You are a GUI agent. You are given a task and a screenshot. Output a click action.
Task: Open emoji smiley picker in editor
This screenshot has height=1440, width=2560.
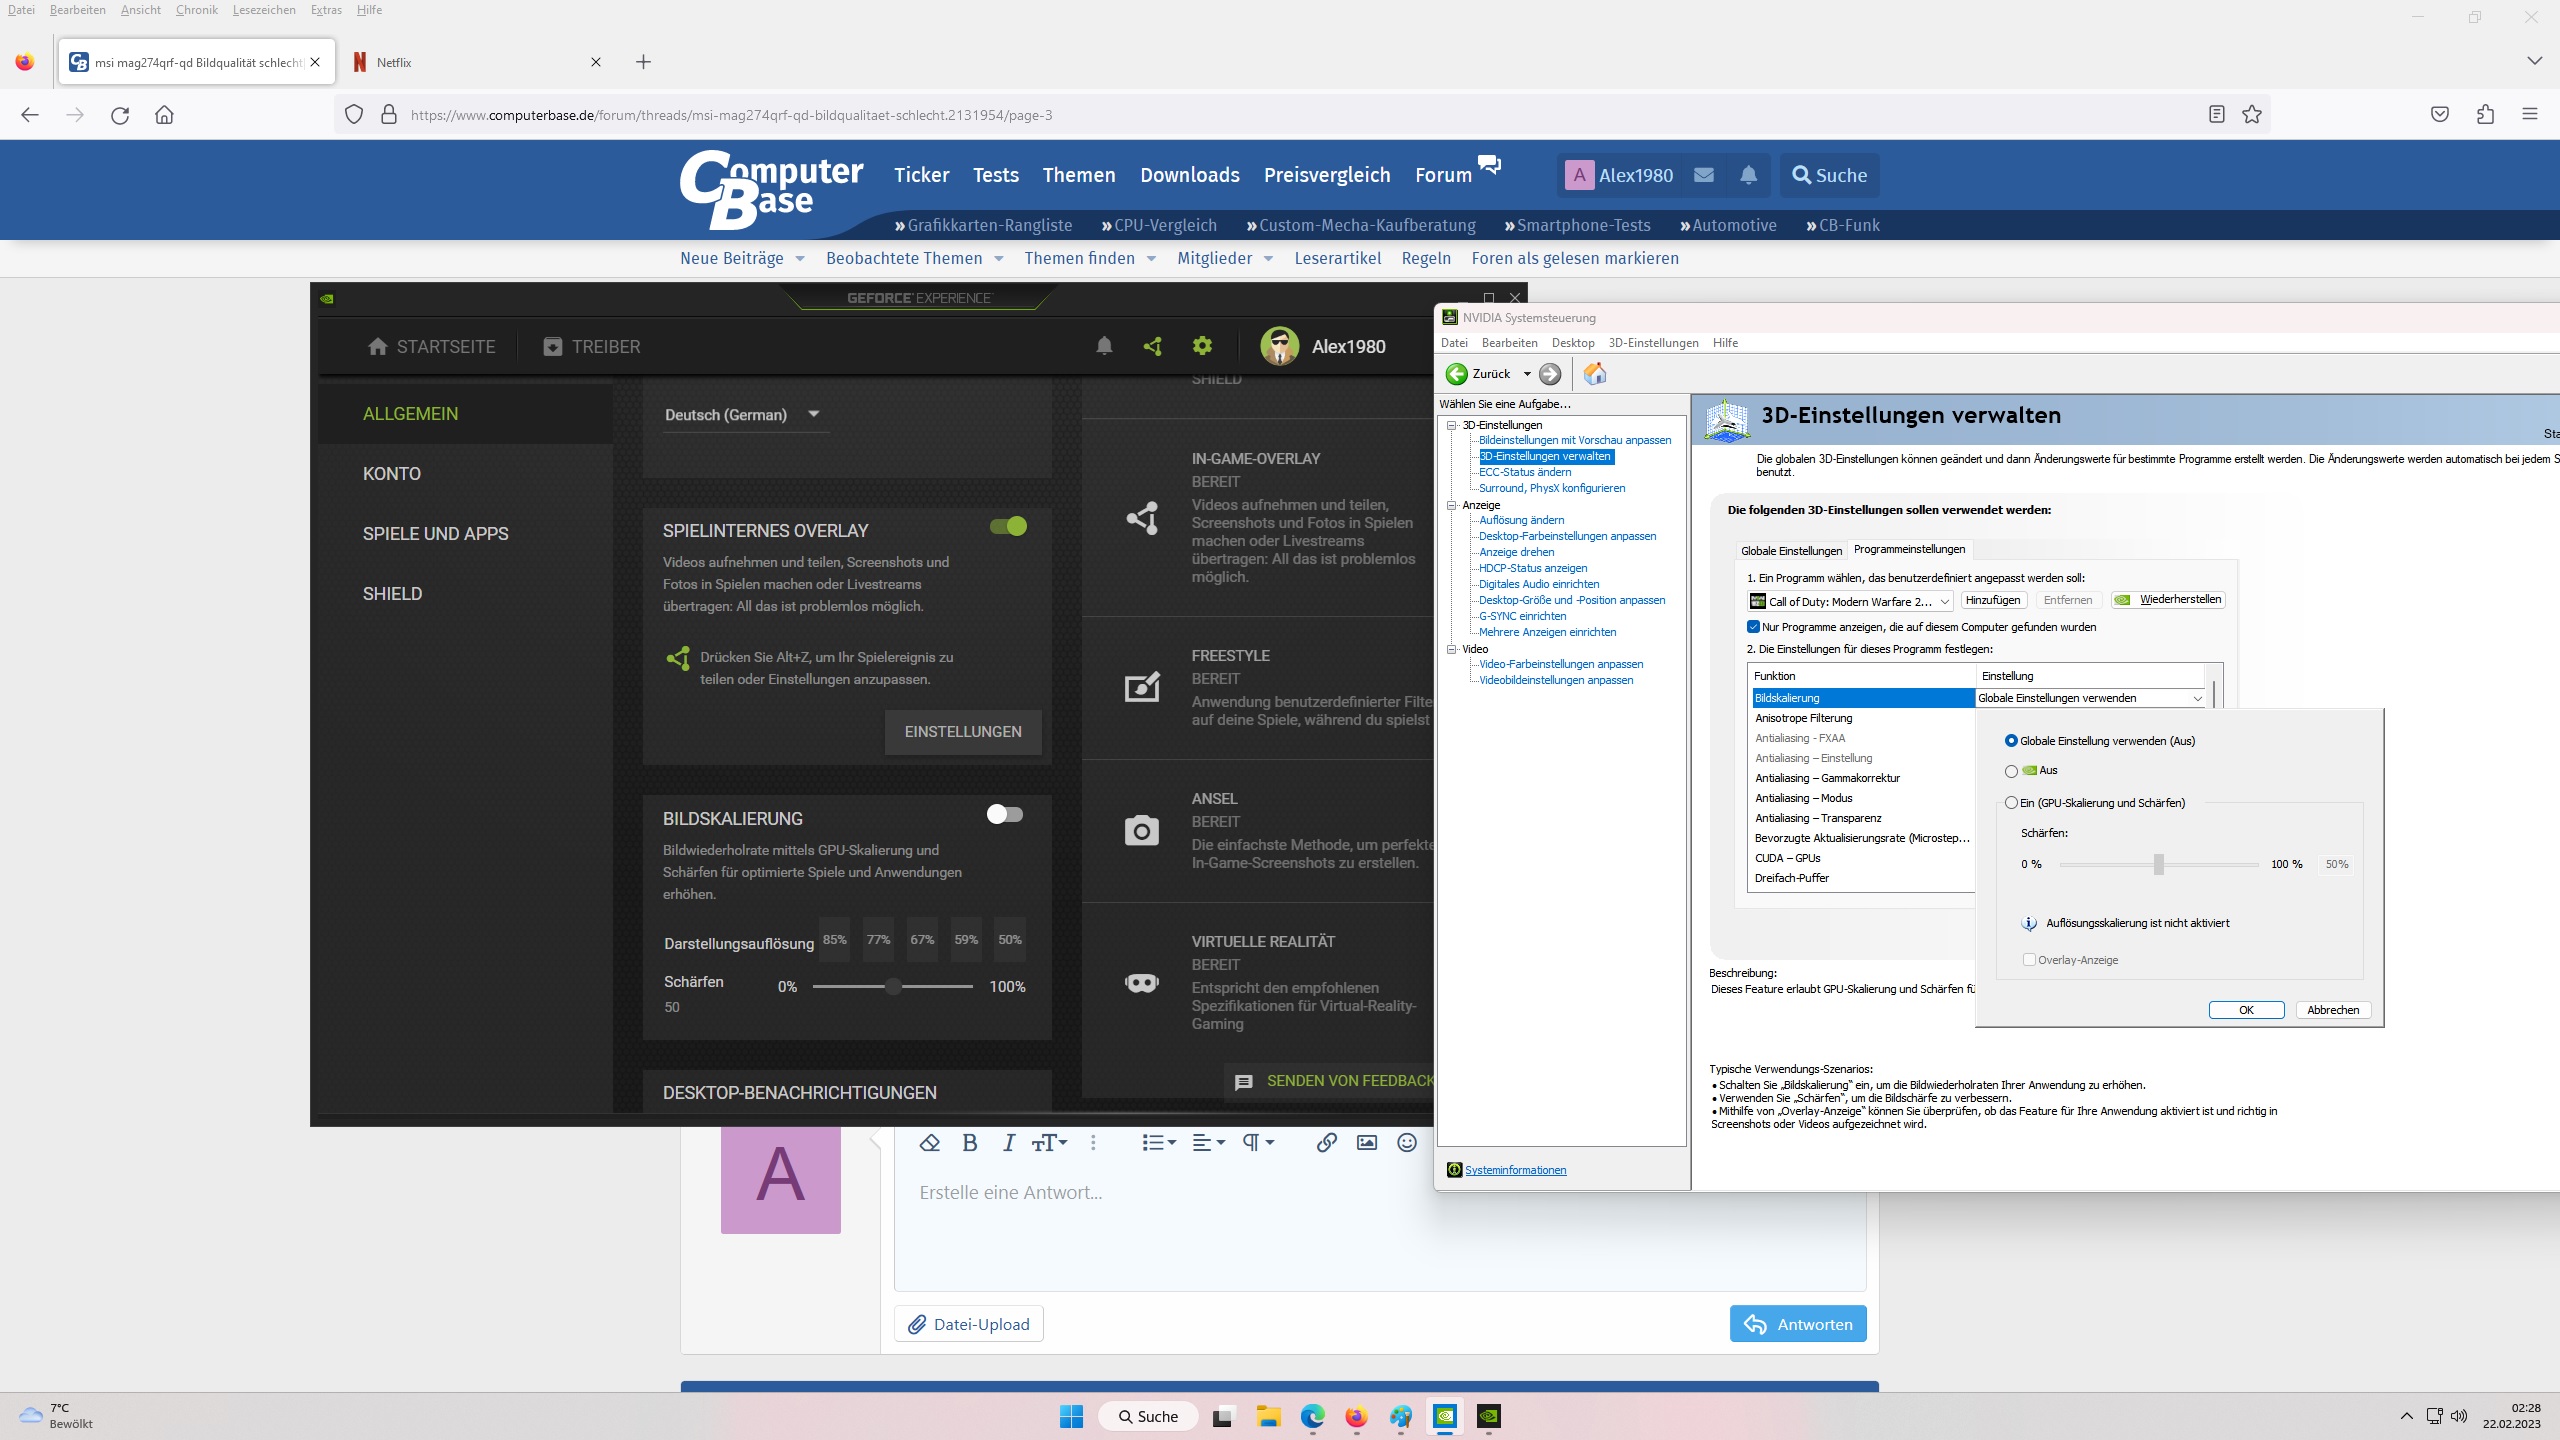(x=1407, y=1142)
